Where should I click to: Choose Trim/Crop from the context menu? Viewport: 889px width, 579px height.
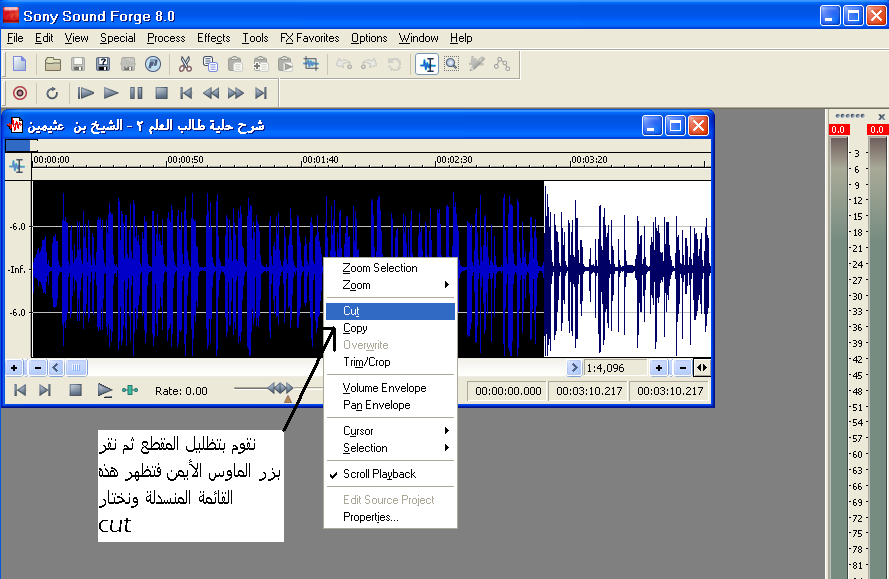(x=390, y=362)
